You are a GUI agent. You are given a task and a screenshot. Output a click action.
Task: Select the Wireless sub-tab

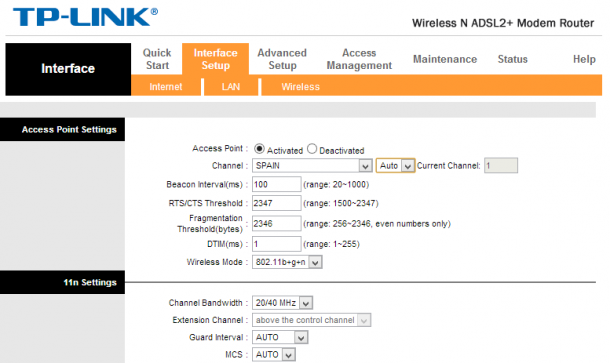[300, 87]
